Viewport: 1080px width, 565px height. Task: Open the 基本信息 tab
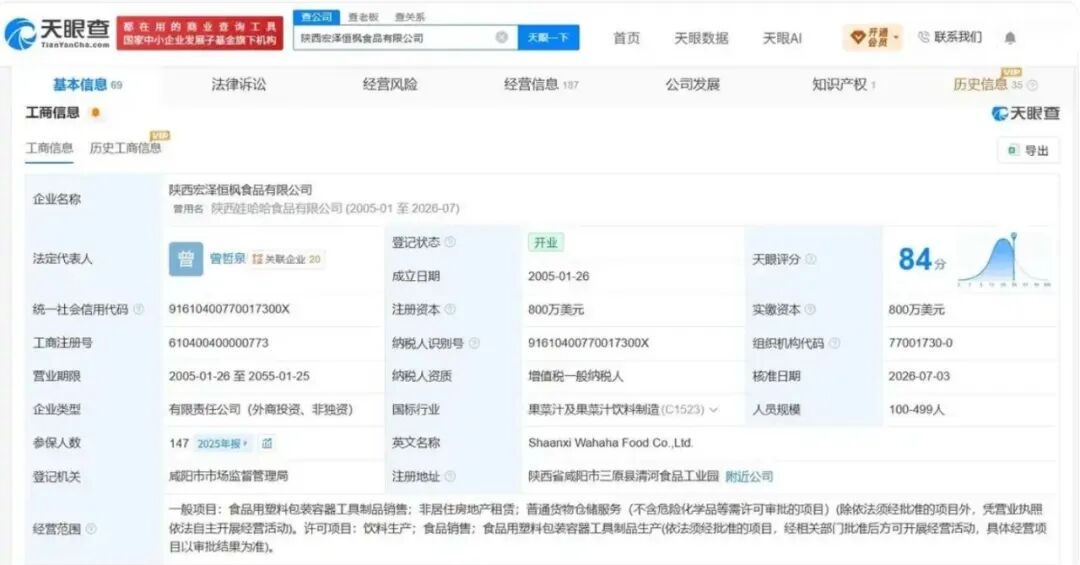tap(87, 85)
